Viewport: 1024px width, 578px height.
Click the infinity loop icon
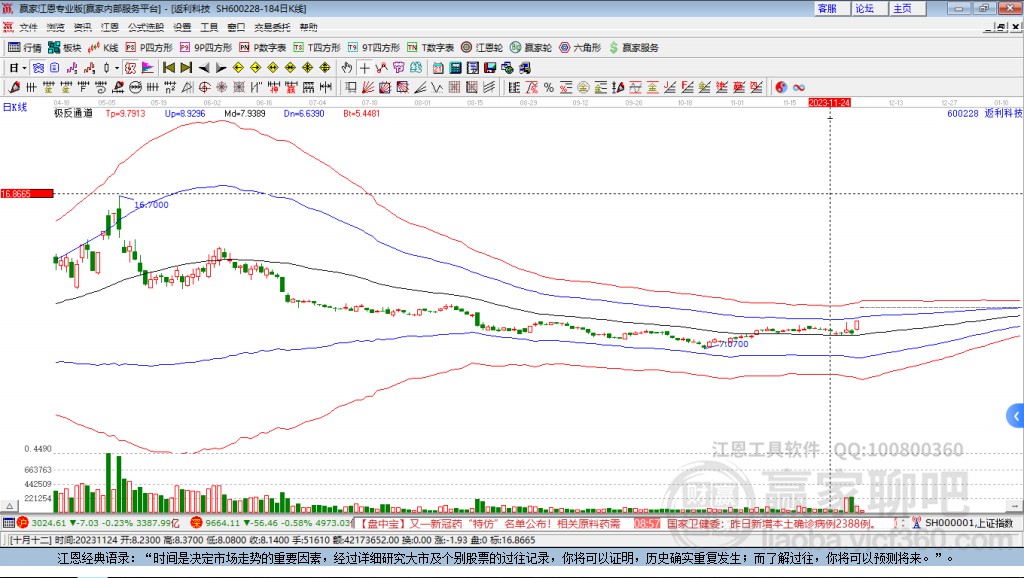click(799, 88)
